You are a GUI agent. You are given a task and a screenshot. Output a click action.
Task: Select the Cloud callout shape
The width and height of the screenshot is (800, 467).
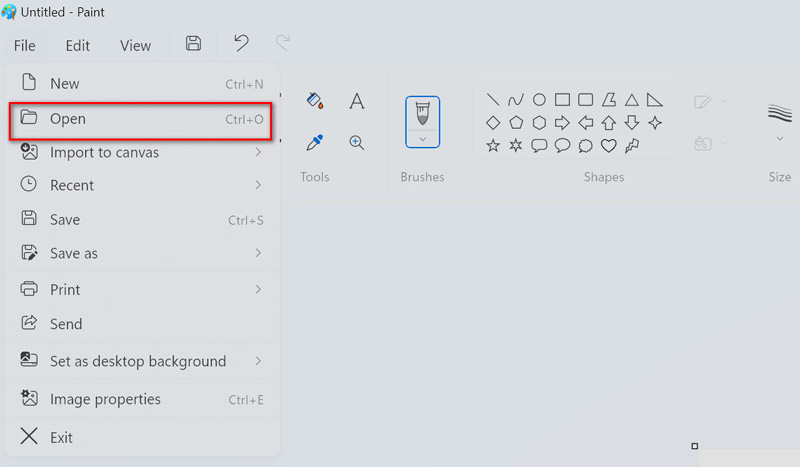(586, 145)
